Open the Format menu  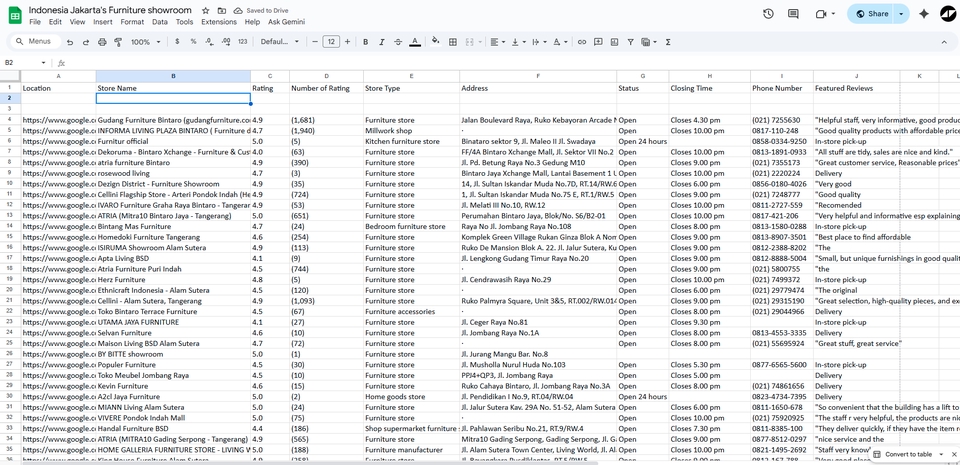(132, 22)
